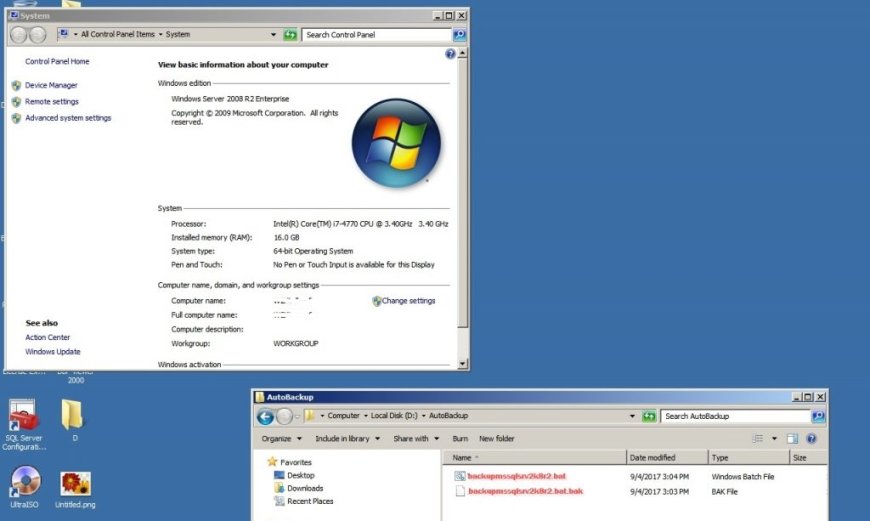Select Desktop in Favorites tree
This screenshot has width=870, height=521.
[301, 476]
